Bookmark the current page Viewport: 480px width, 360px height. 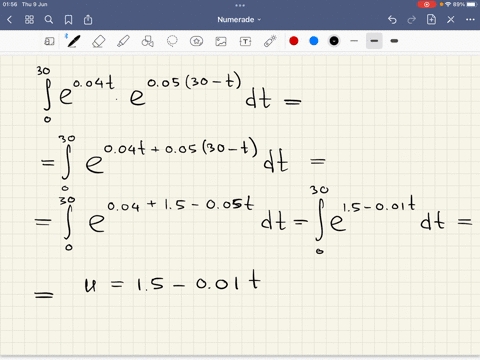[x=68, y=20]
